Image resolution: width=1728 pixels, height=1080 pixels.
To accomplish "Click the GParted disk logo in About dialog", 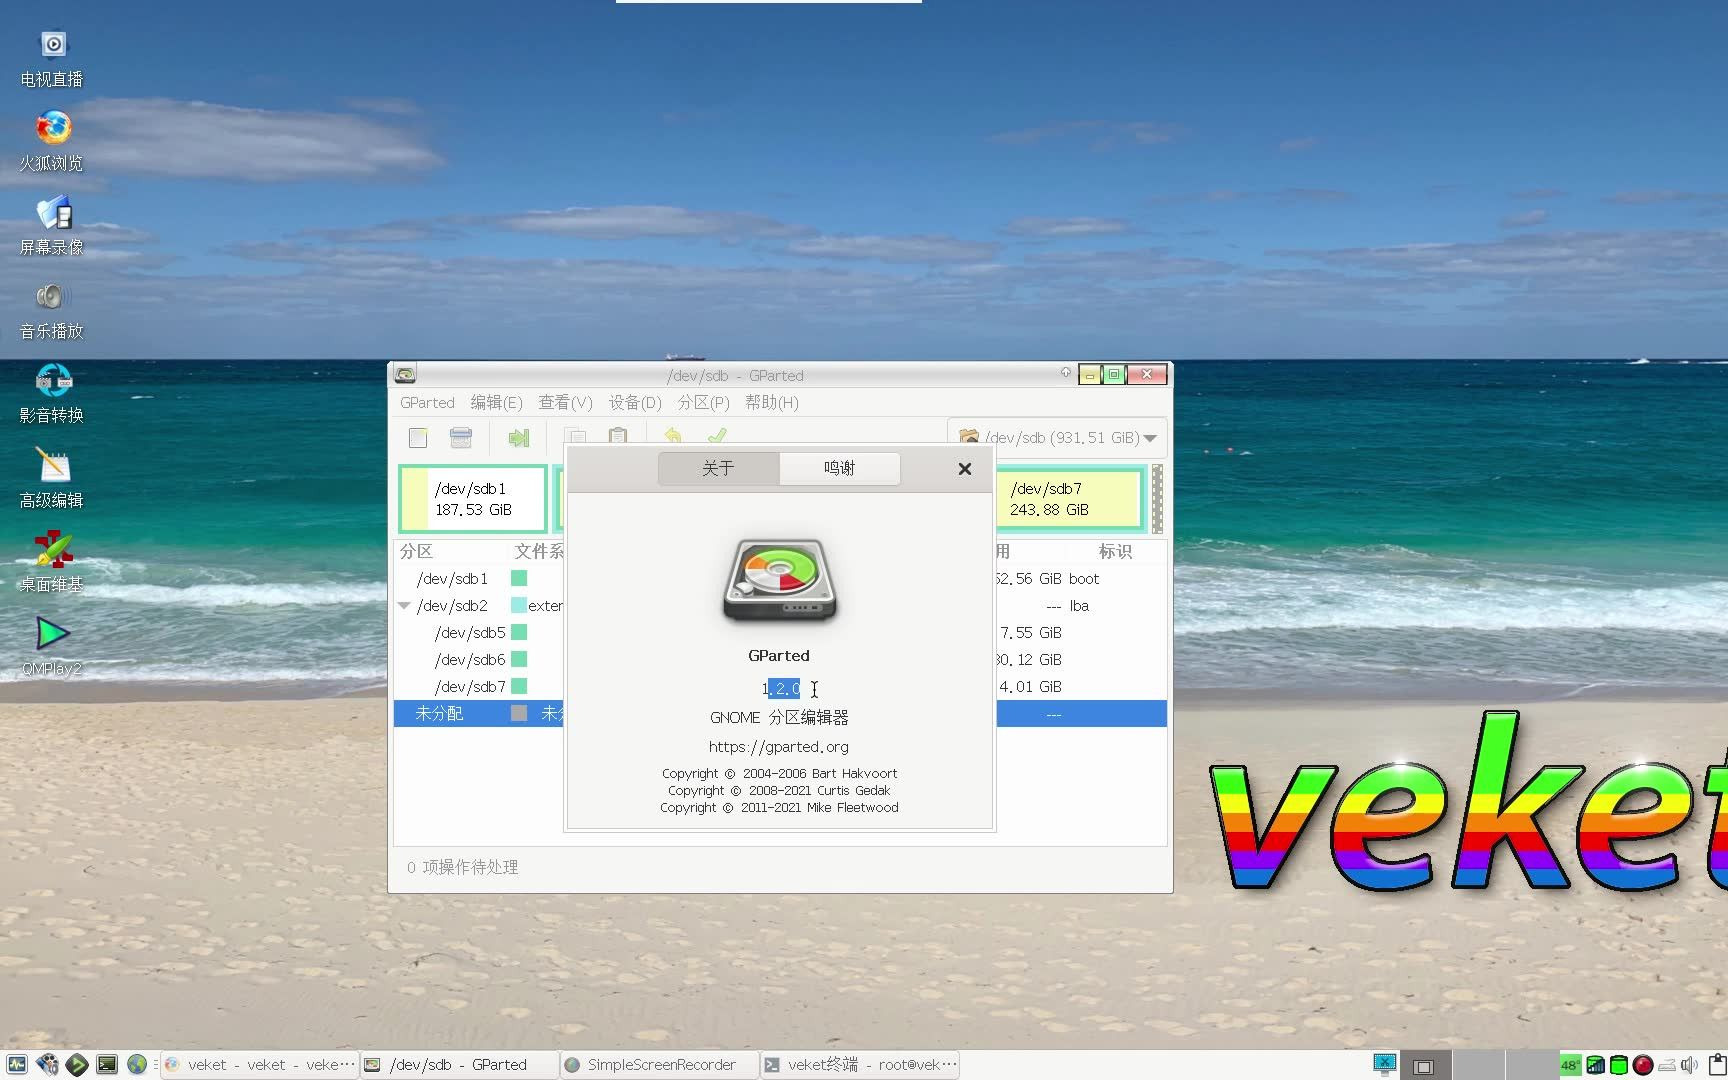I will 780,581.
